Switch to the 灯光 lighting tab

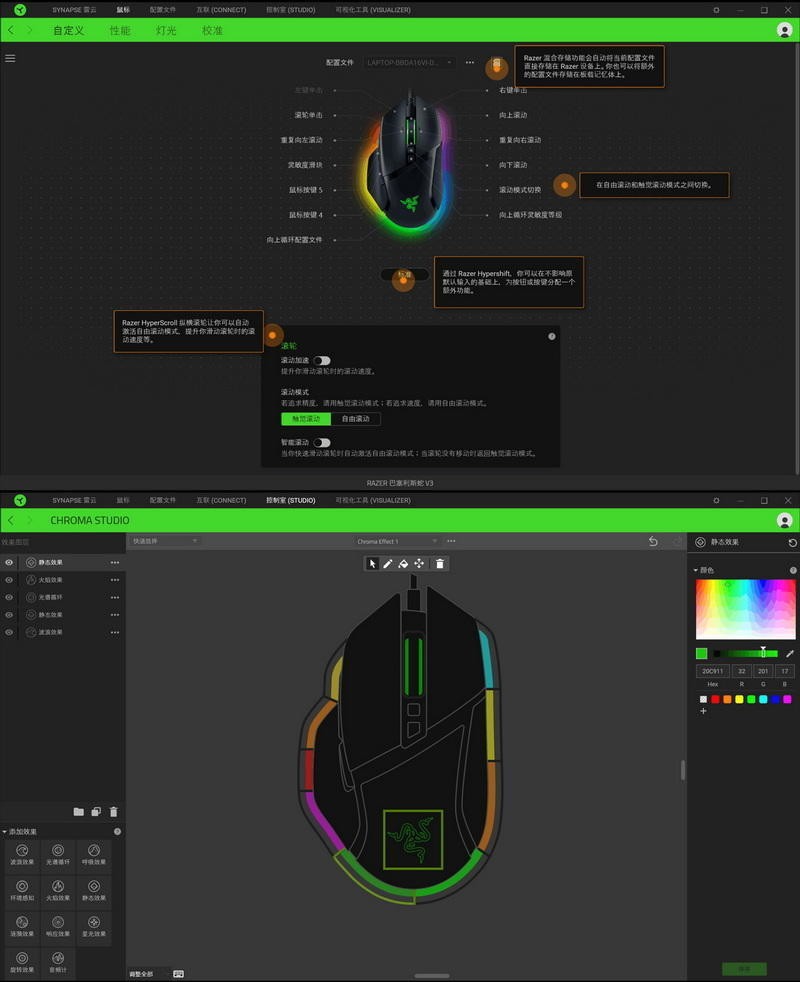point(166,30)
